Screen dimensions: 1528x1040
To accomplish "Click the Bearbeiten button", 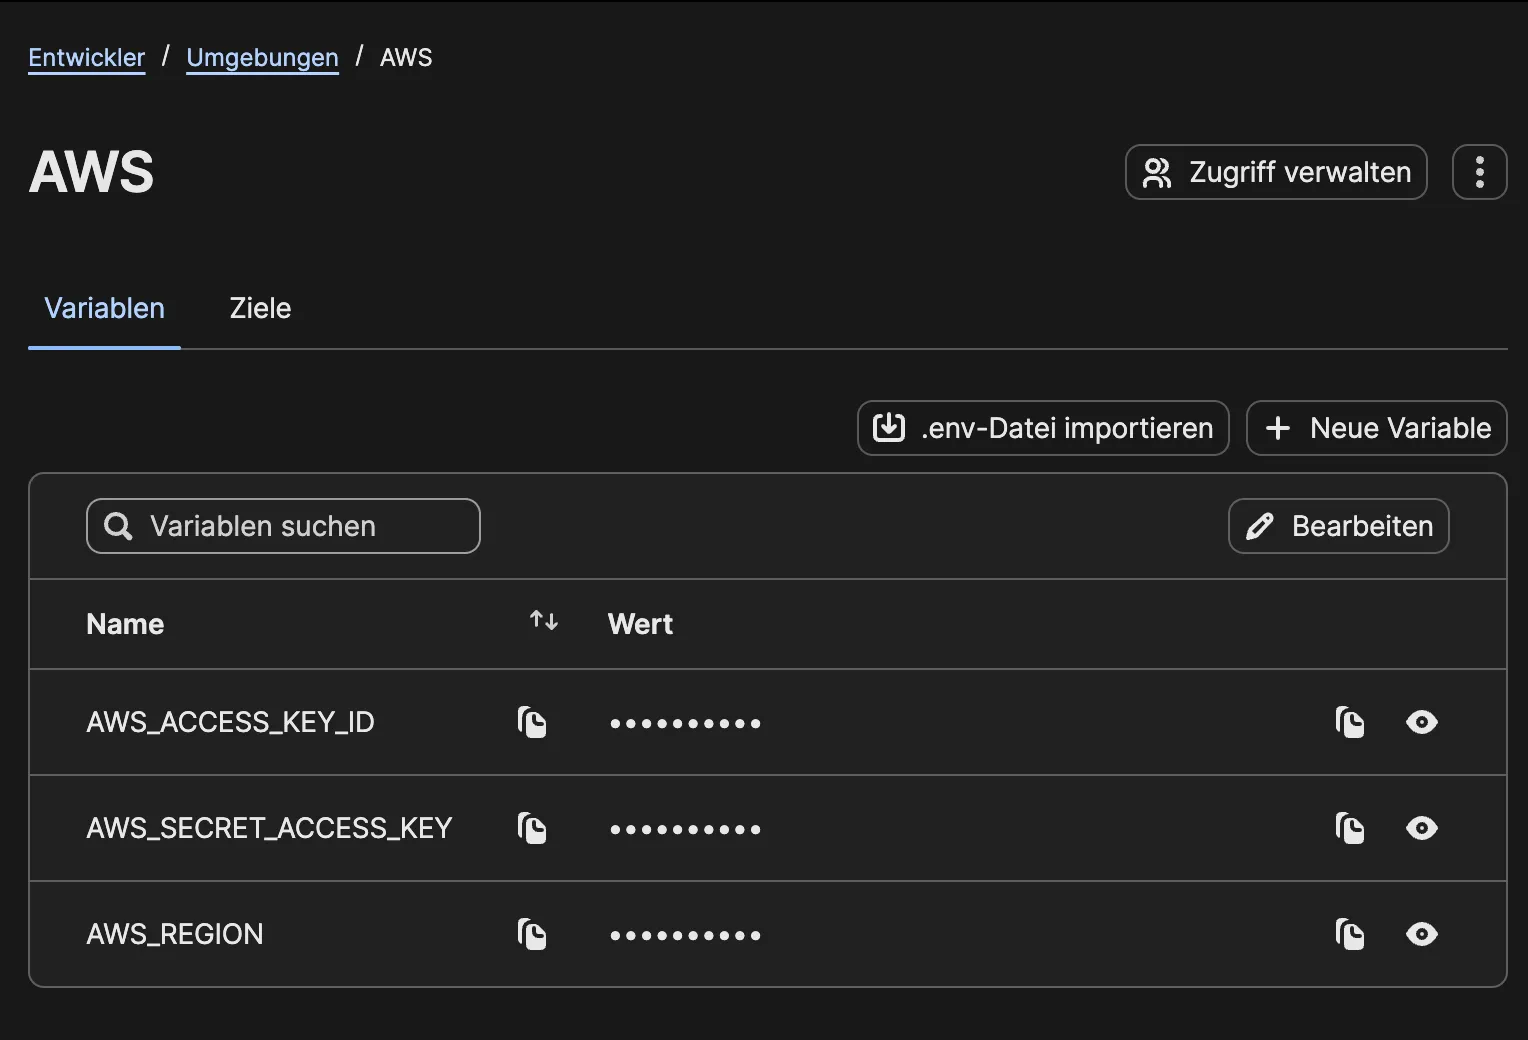I will point(1339,526).
